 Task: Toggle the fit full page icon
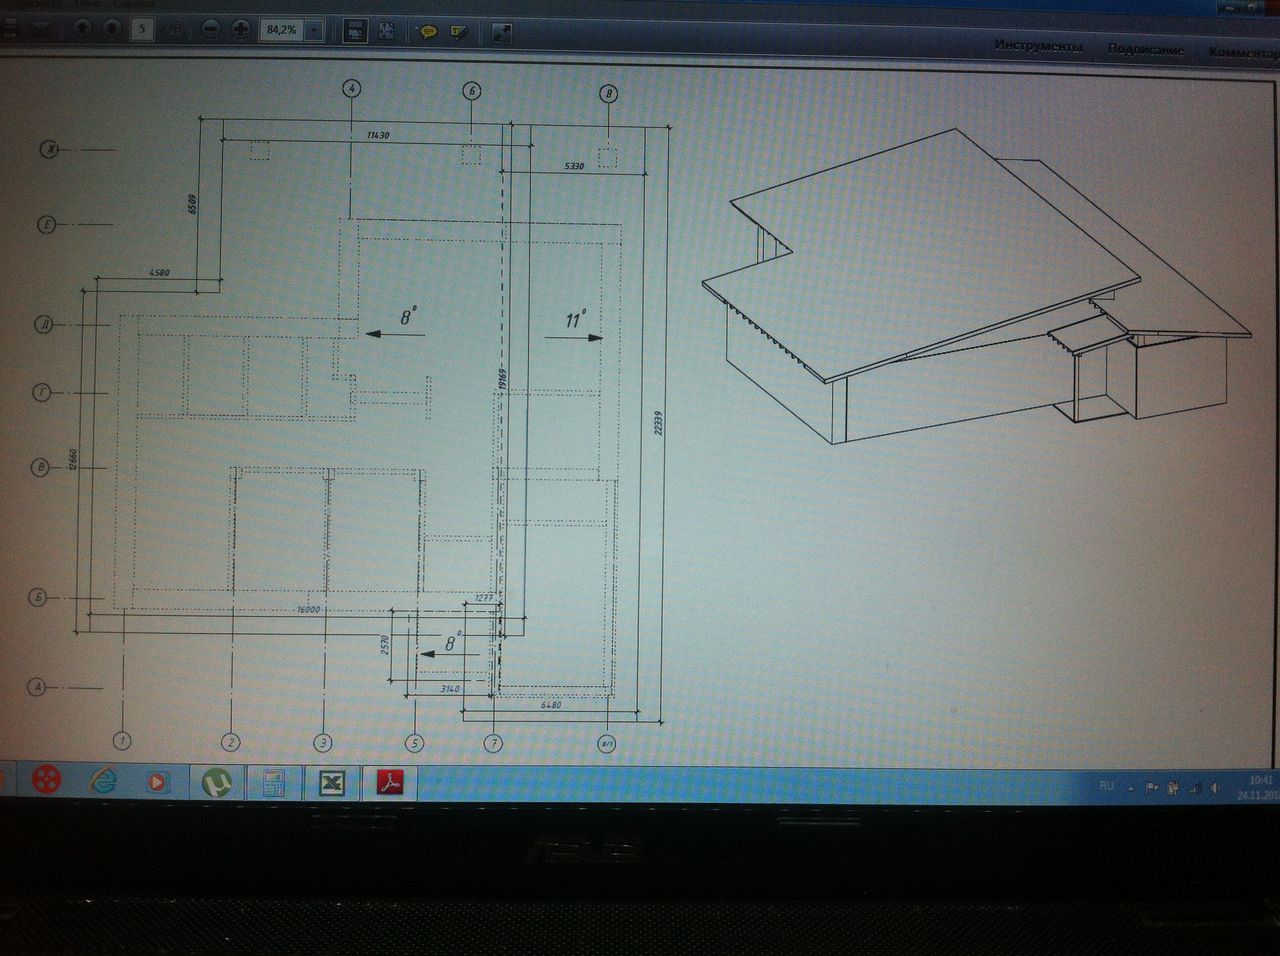pos(386,31)
